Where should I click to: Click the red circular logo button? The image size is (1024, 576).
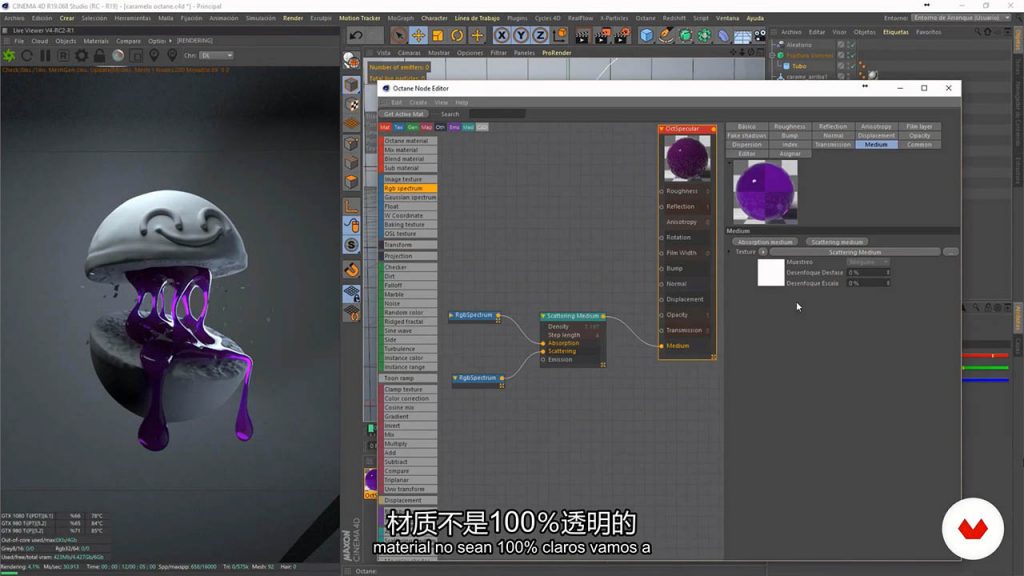pos(972,528)
